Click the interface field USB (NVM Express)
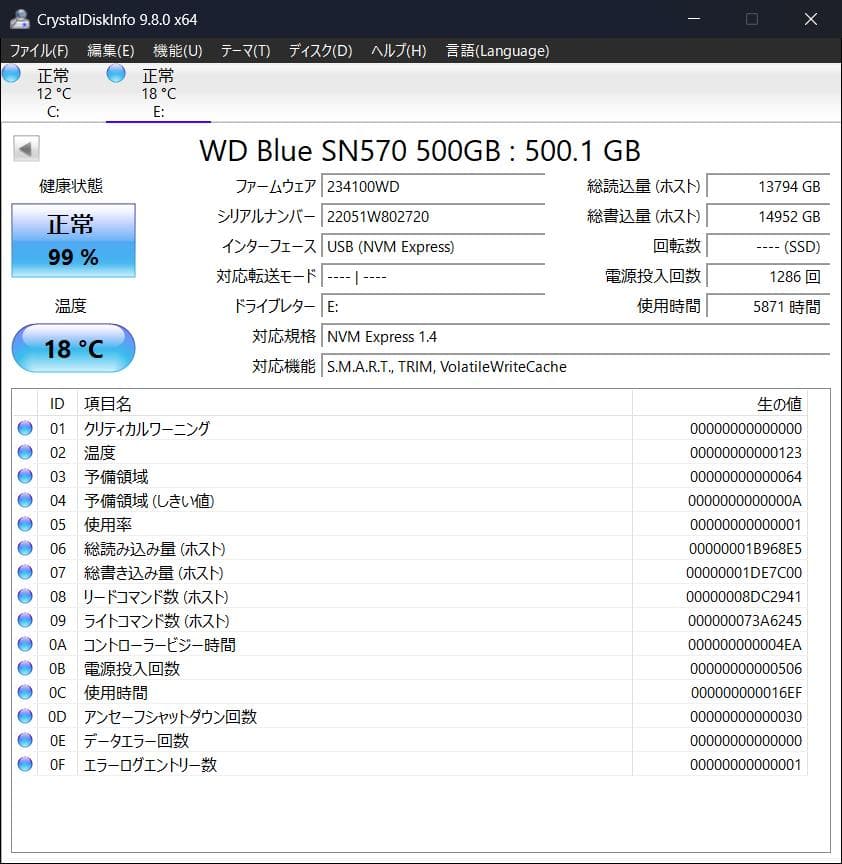 tap(433, 246)
